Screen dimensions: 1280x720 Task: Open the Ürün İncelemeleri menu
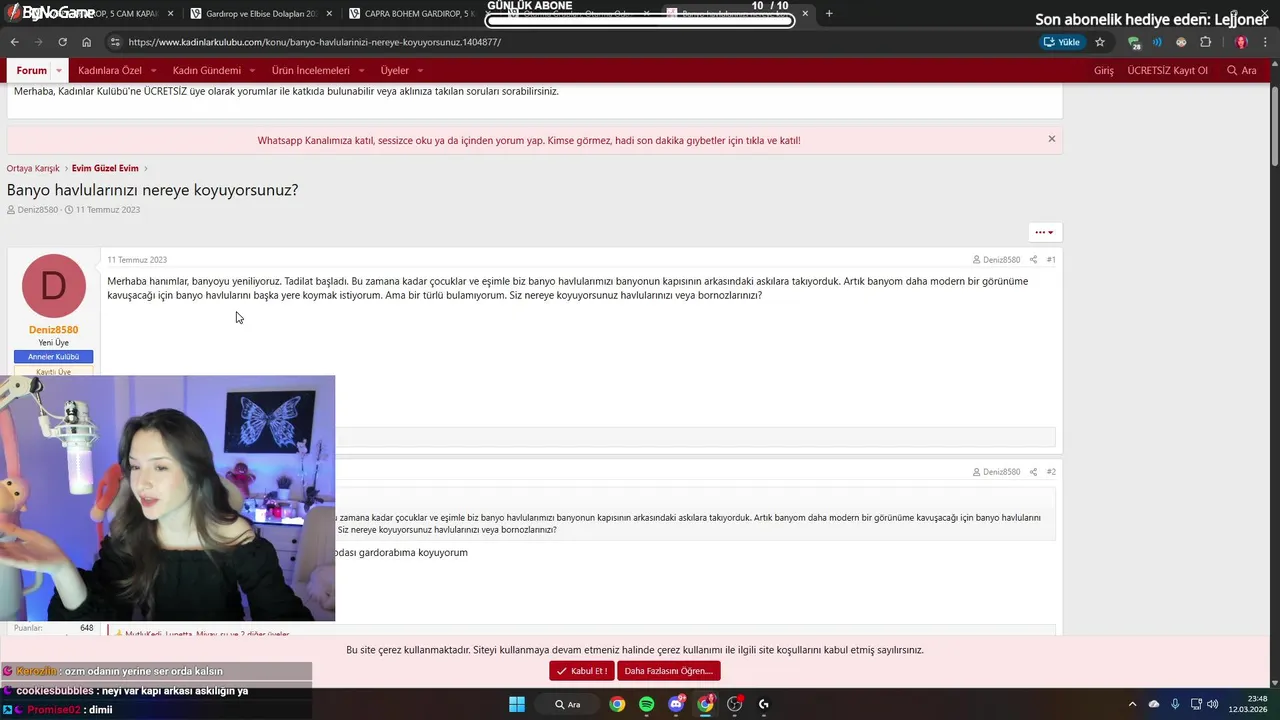click(x=311, y=71)
